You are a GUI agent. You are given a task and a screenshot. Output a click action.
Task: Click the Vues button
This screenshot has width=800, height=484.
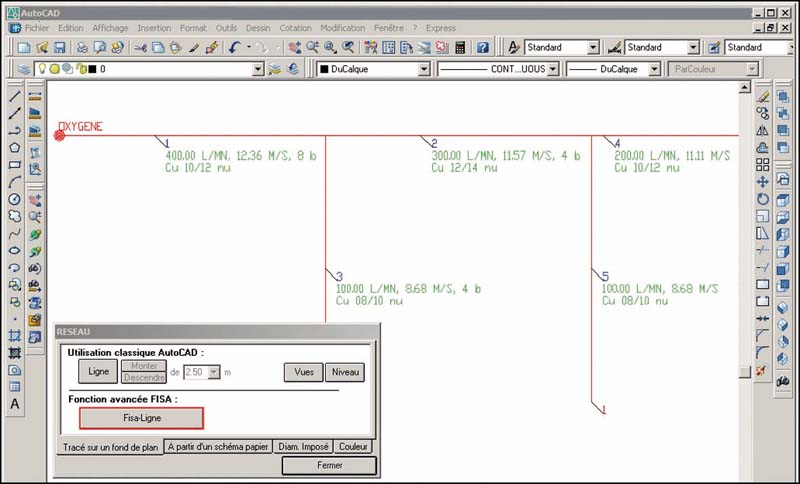pyautogui.click(x=302, y=372)
